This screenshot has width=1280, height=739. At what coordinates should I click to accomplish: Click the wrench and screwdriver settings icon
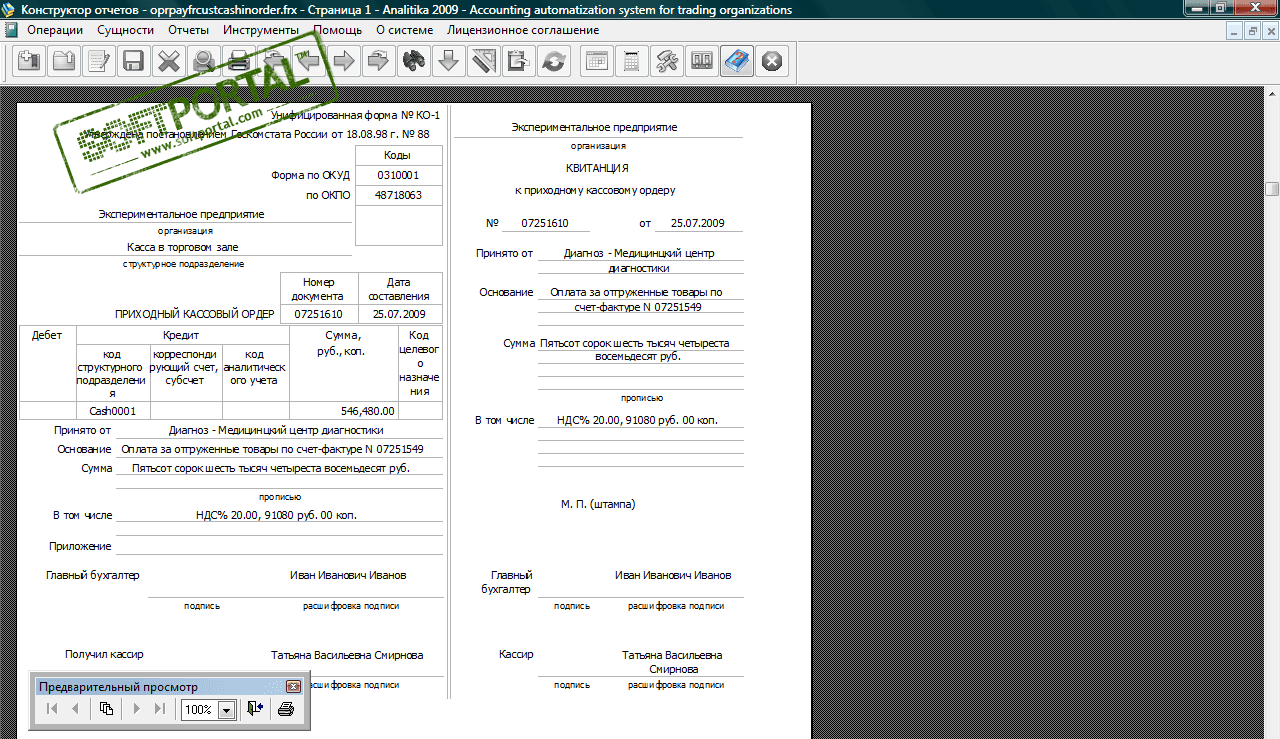coord(666,61)
